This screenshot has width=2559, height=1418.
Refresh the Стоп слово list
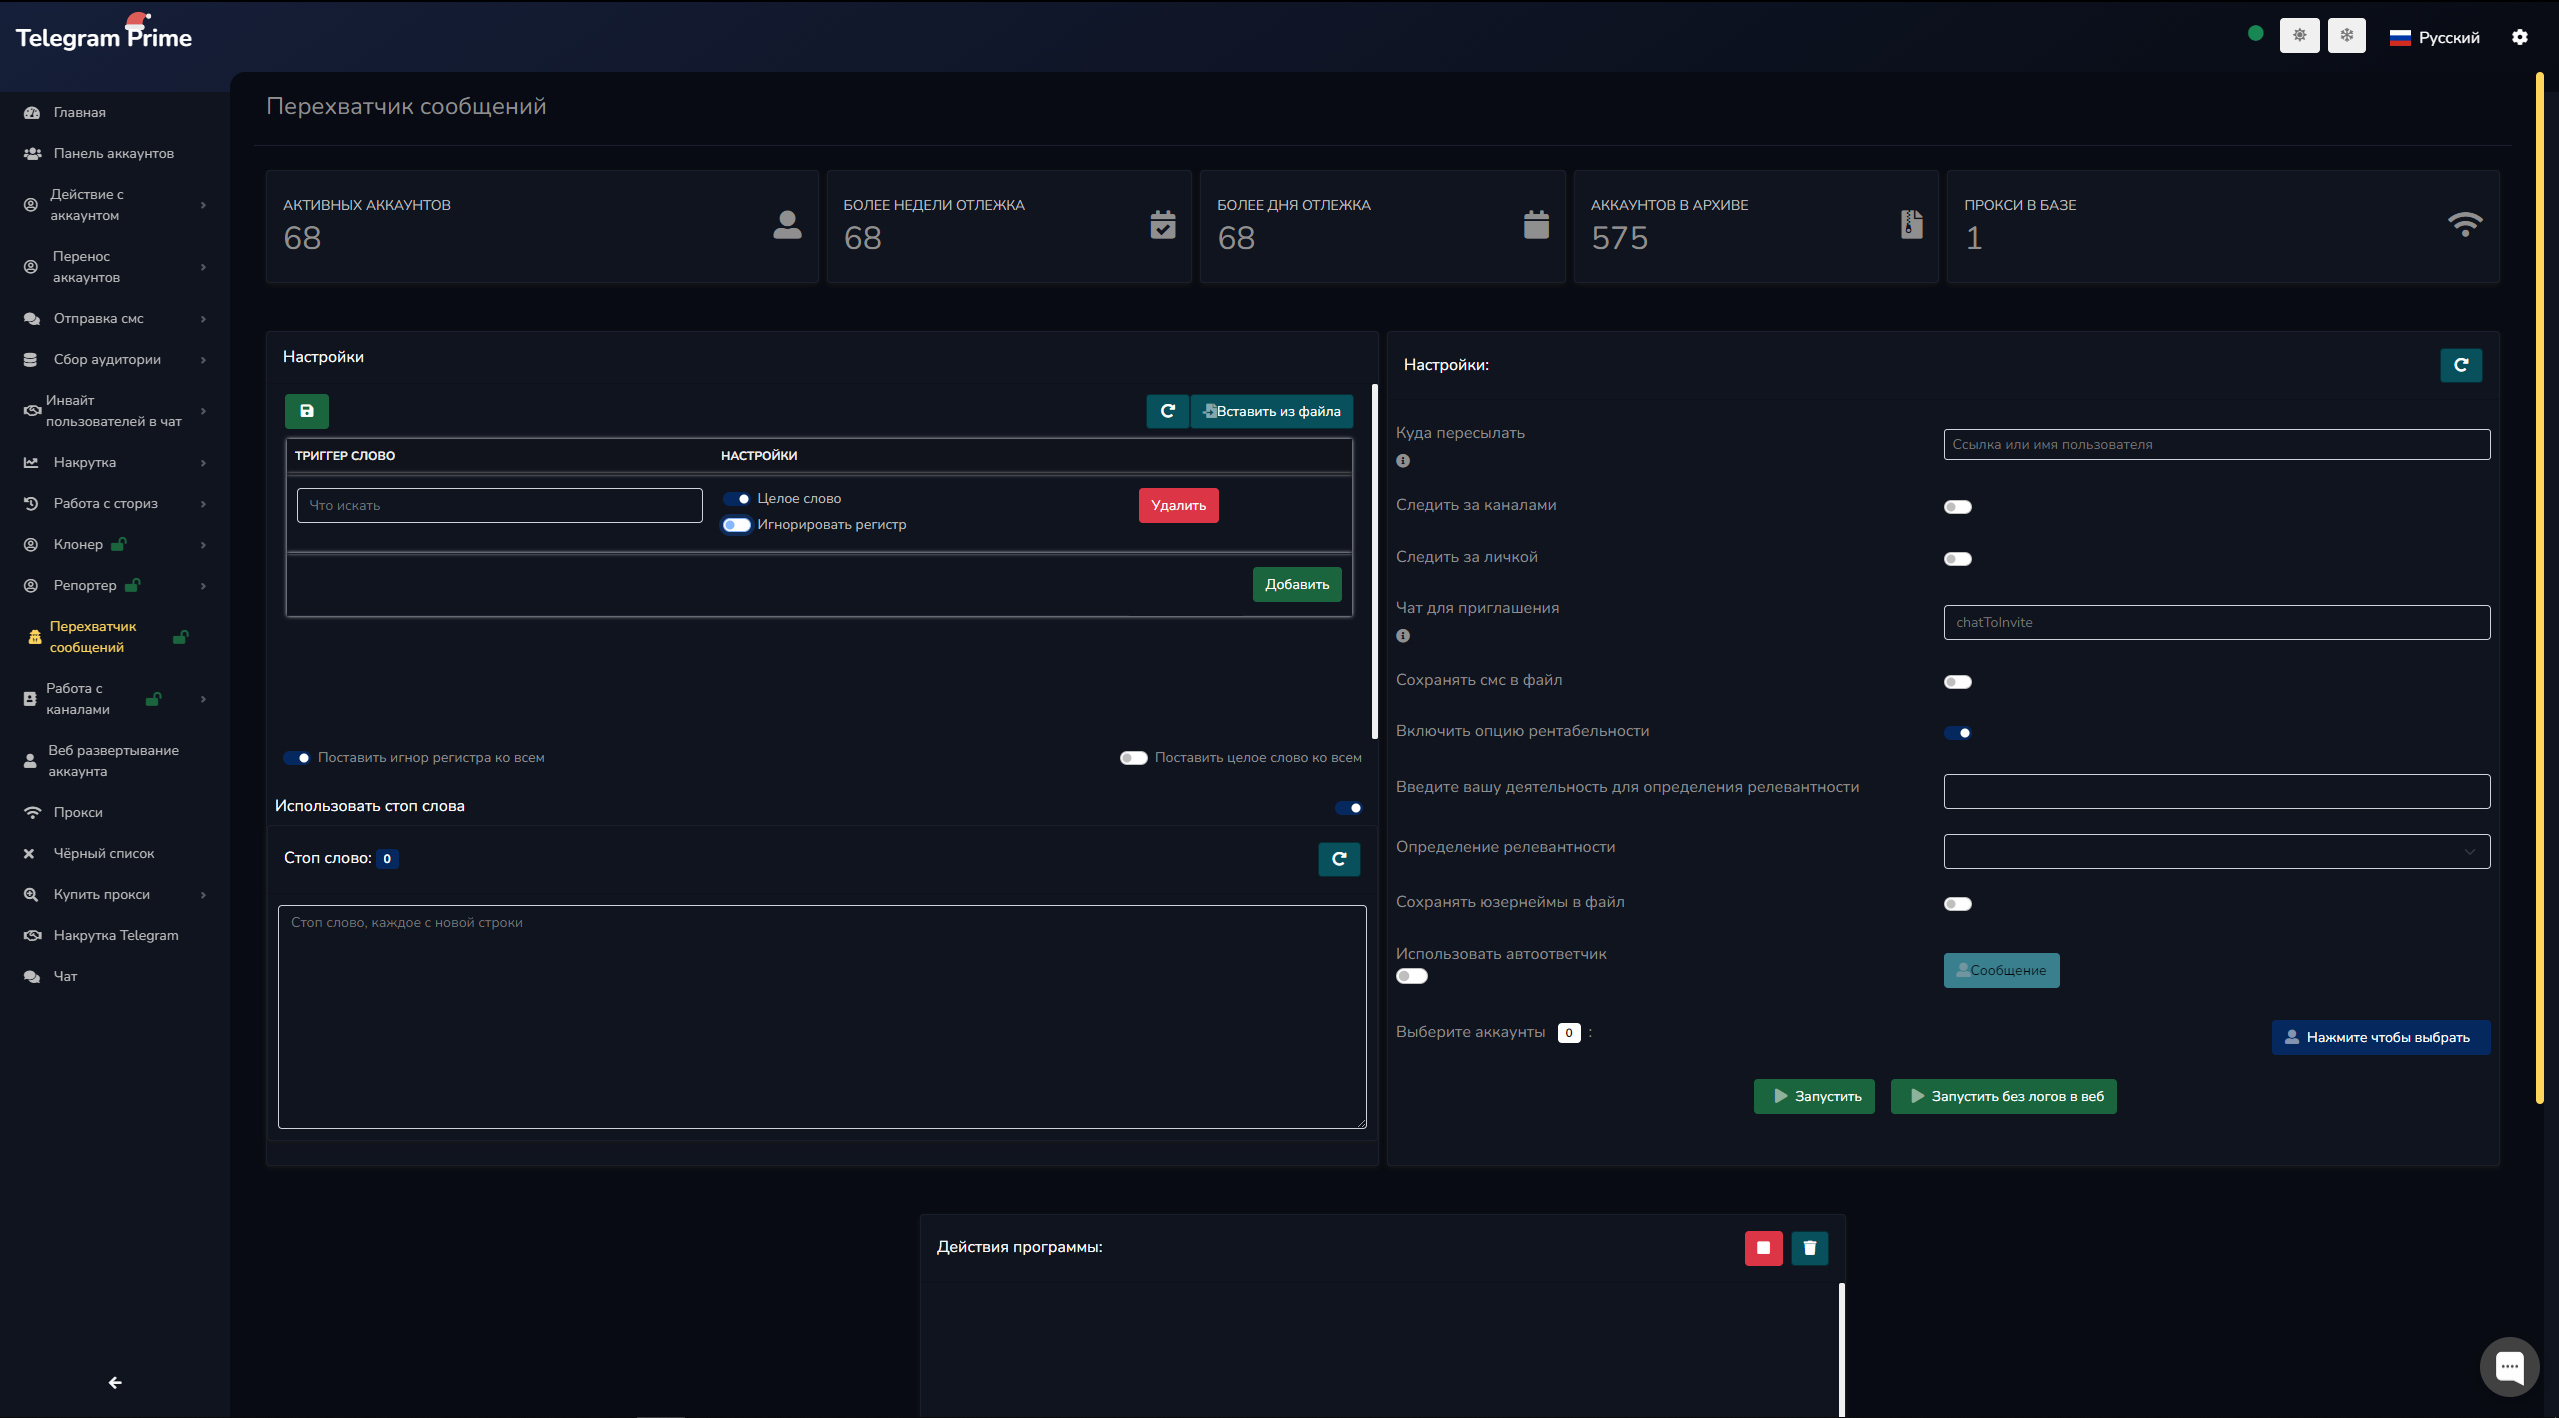click(1339, 859)
